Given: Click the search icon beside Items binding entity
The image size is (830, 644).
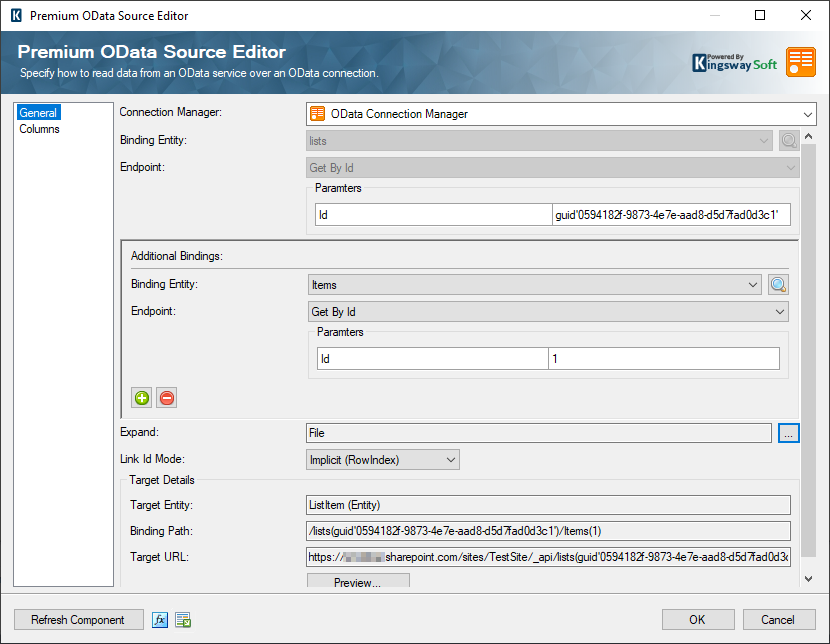Looking at the screenshot, I should [779, 285].
